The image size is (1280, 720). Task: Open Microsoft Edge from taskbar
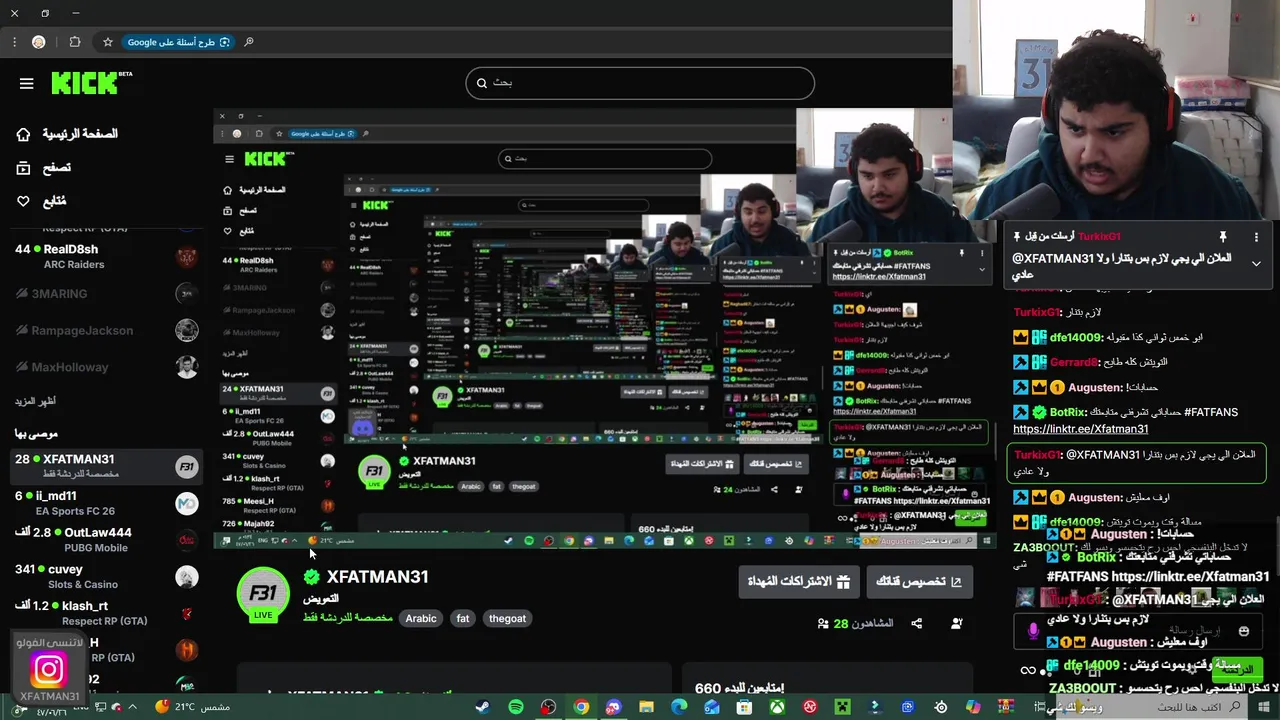point(679,707)
